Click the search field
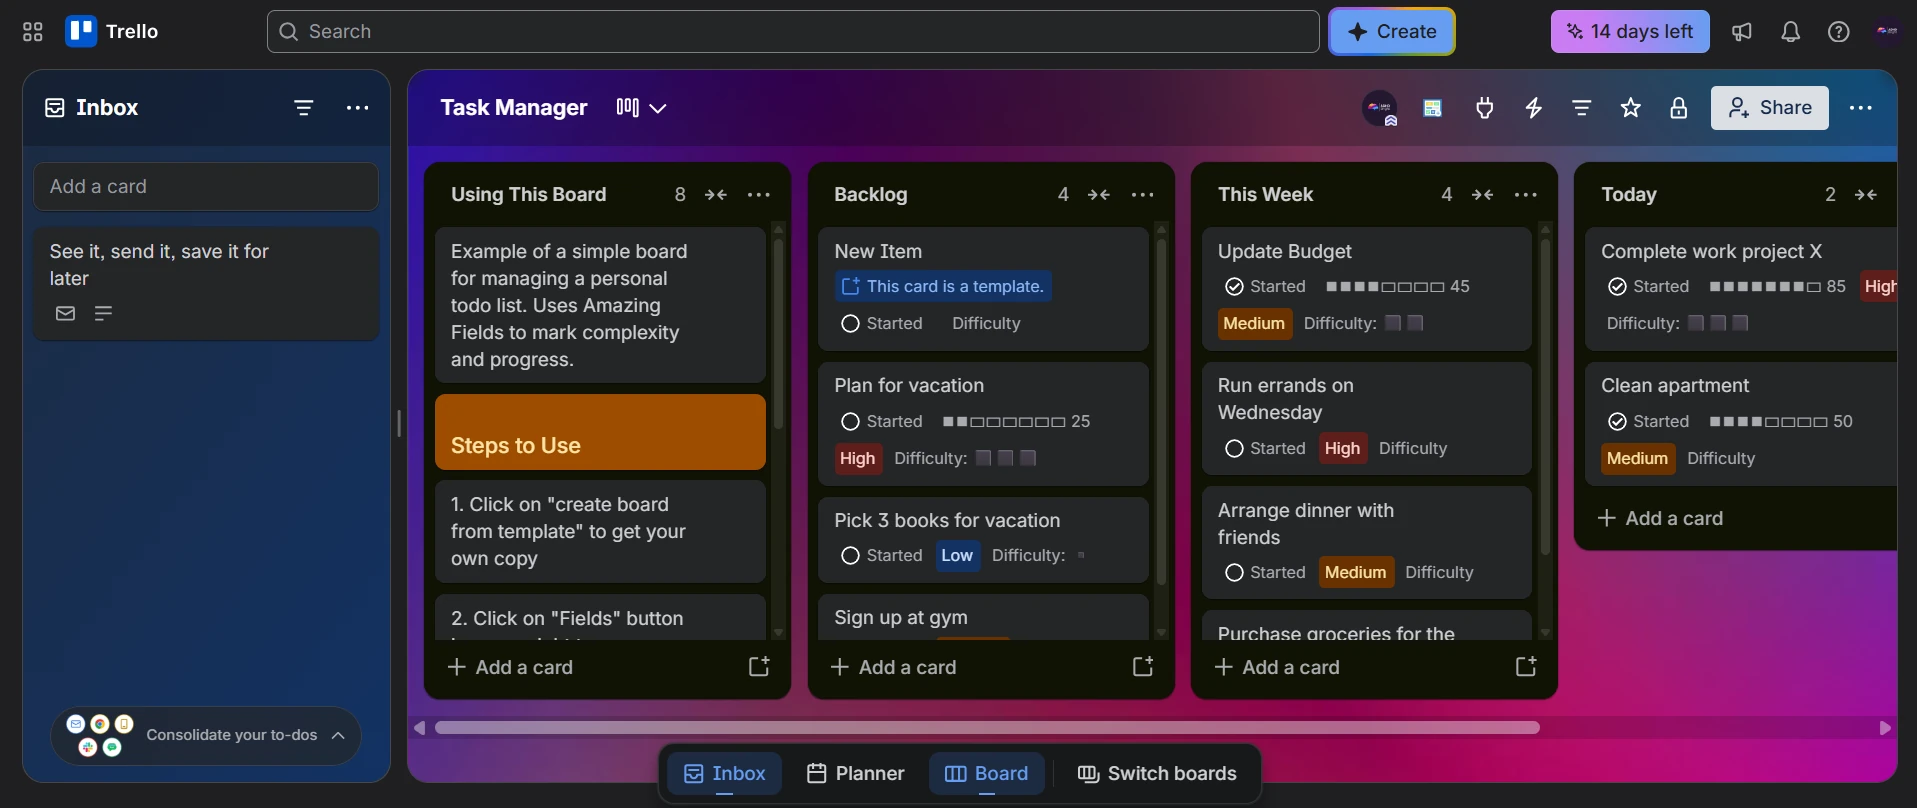1917x808 pixels. click(x=793, y=32)
